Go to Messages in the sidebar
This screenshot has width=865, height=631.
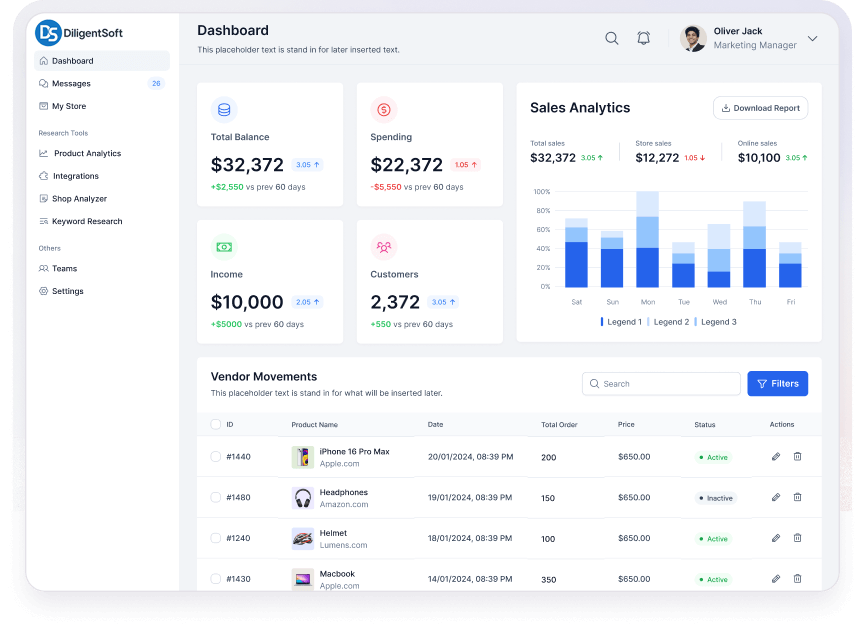71,84
